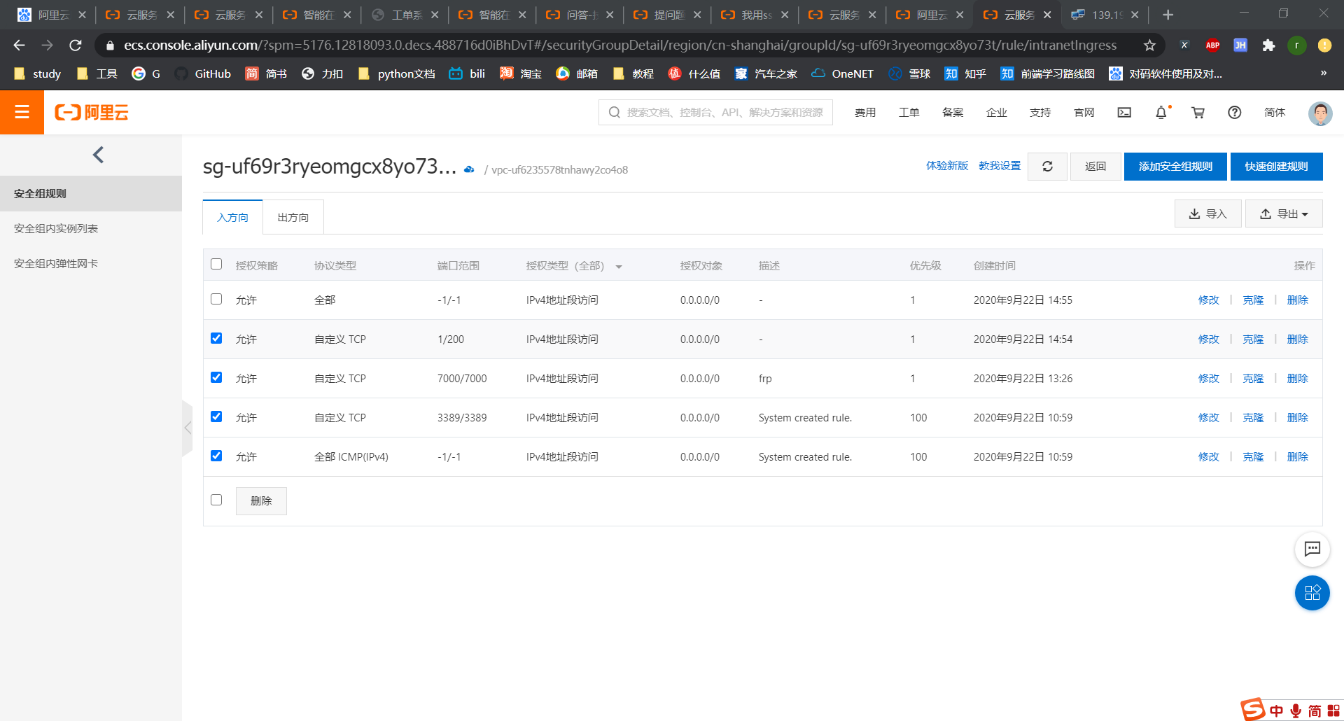This screenshot has width=1344, height=721.
Task: Open the 企业 top menu
Action: (996, 113)
